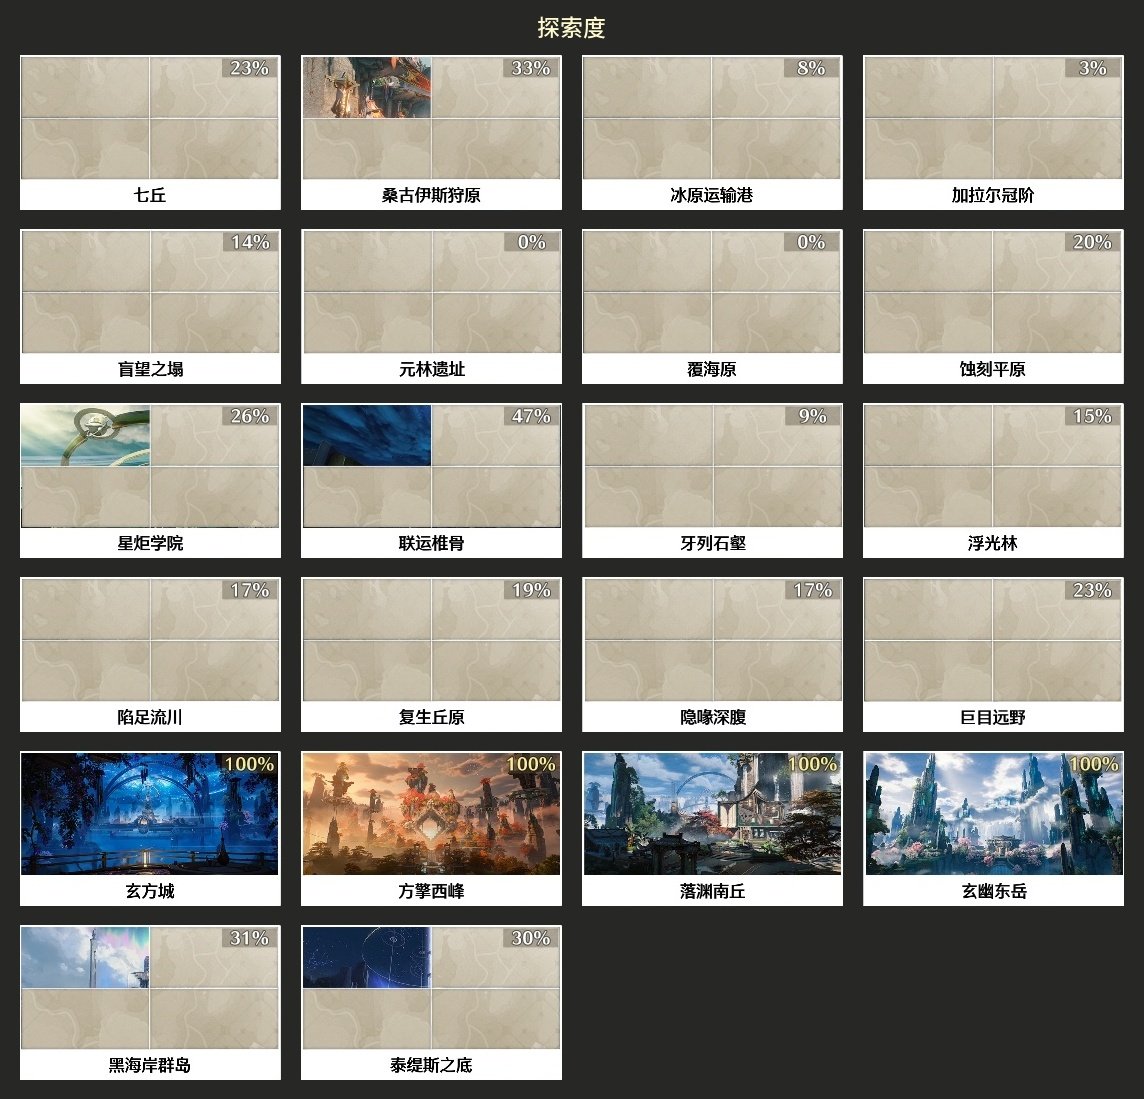This screenshot has height=1099, width=1144.
Task: Click the 3% badge on 加拉尔冠阶
Action: click(x=1092, y=68)
